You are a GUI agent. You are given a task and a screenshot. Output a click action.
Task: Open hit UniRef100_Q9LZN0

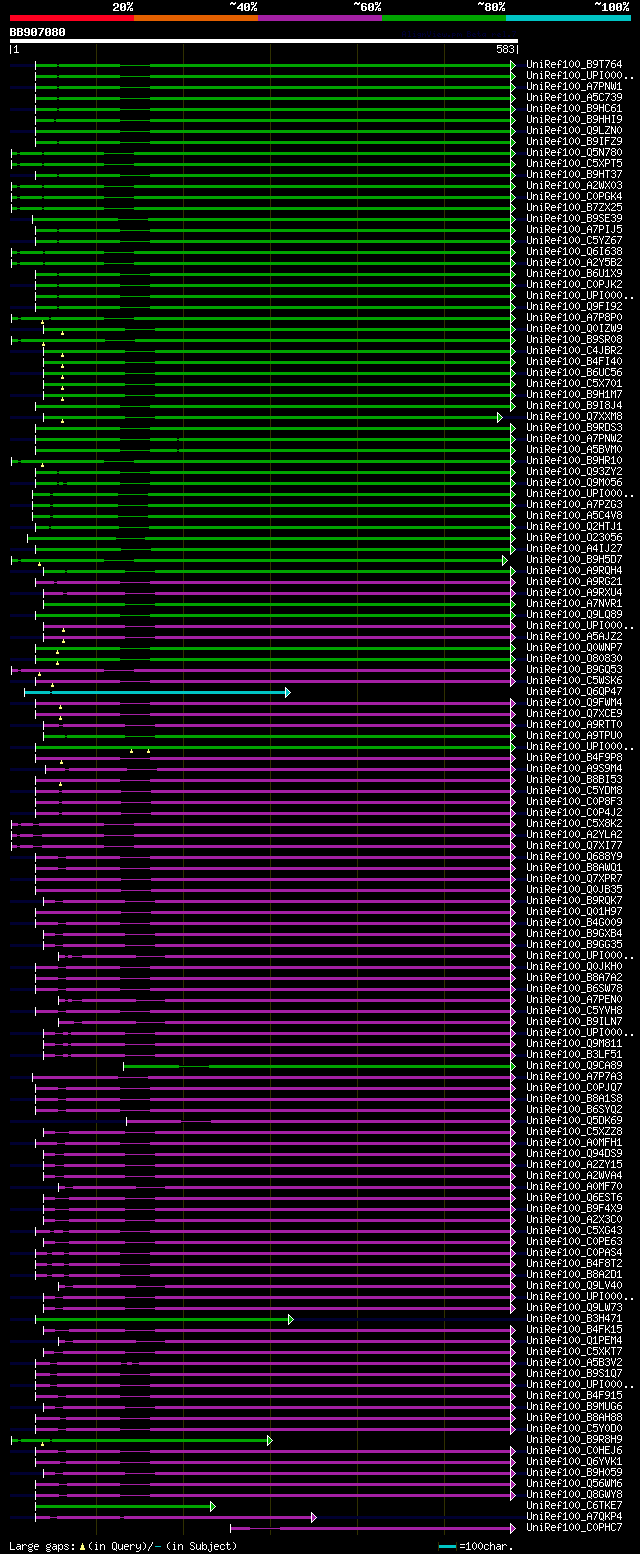coord(574,131)
